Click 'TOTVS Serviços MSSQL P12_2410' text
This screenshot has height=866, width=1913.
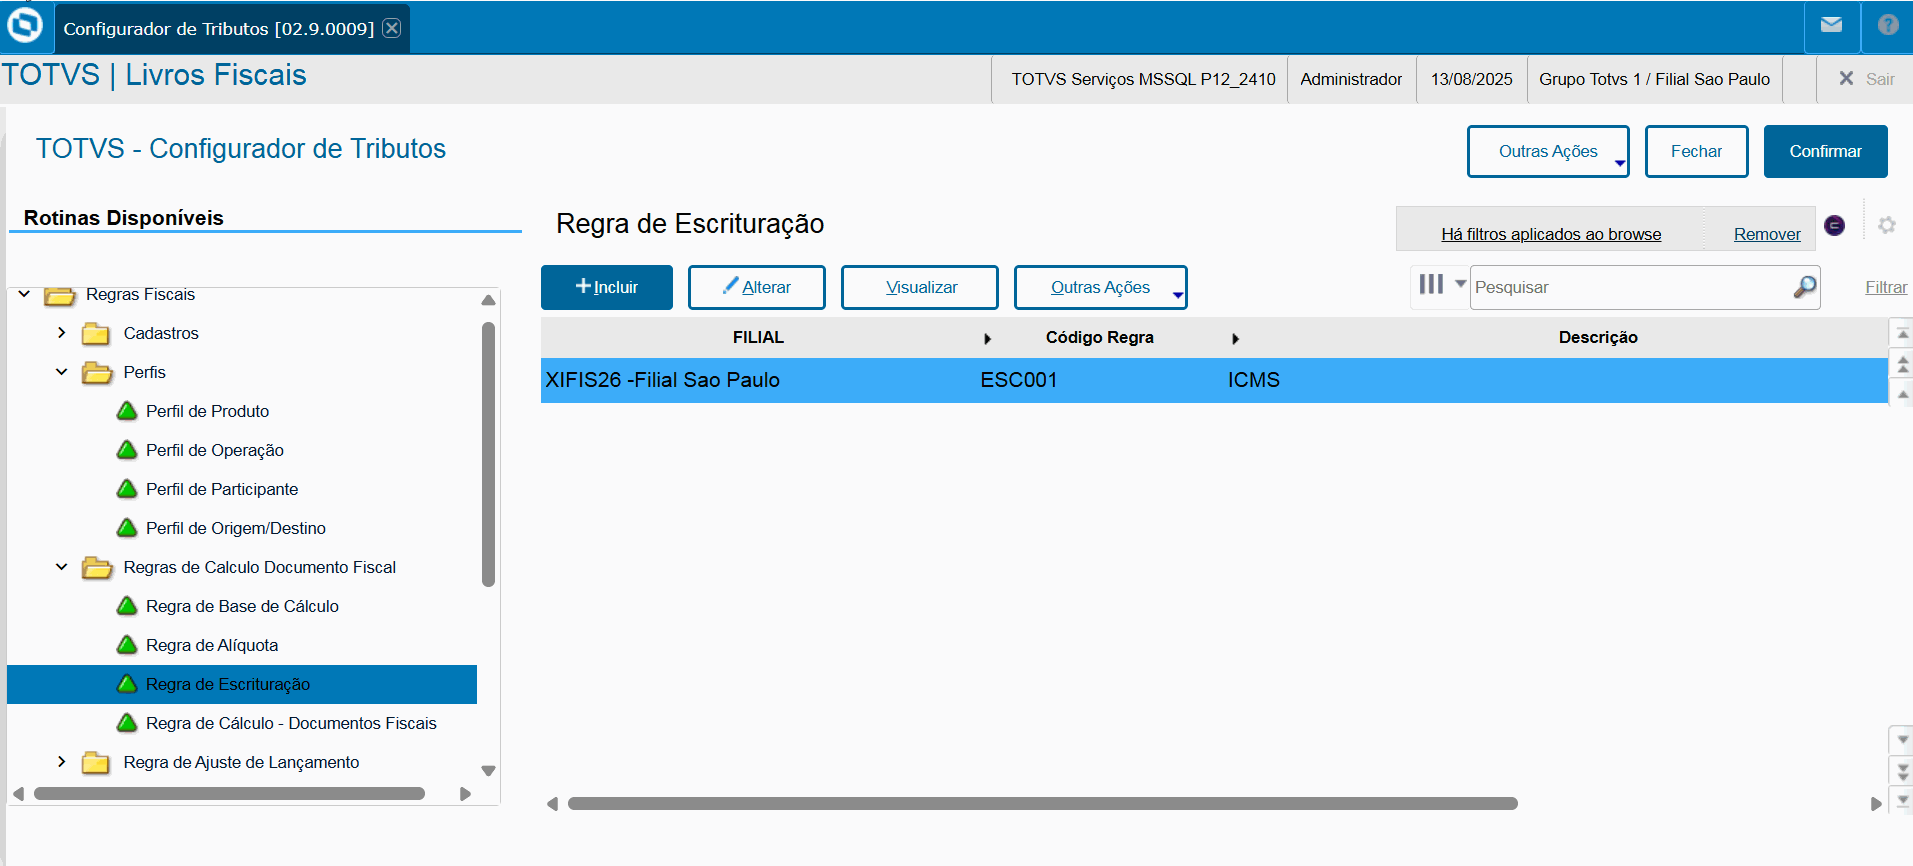(x=1143, y=79)
